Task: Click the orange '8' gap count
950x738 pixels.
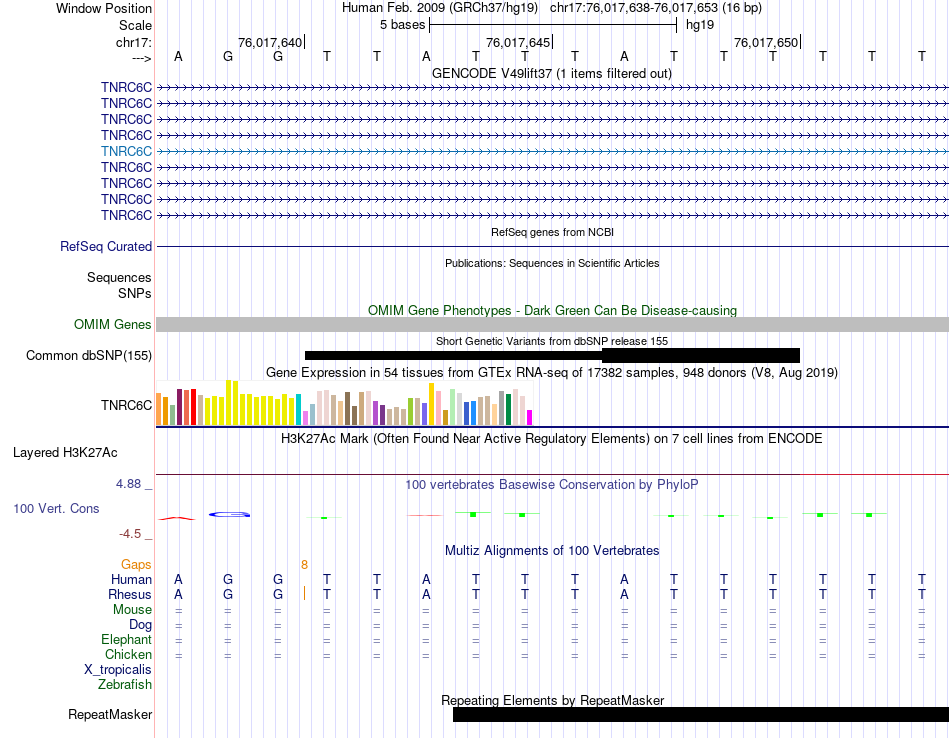Action: (x=304, y=565)
